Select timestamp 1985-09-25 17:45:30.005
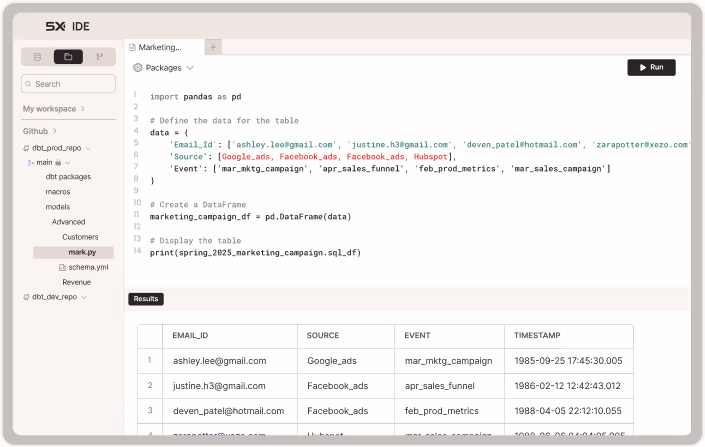This screenshot has height=447, width=705. click(x=568, y=361)
